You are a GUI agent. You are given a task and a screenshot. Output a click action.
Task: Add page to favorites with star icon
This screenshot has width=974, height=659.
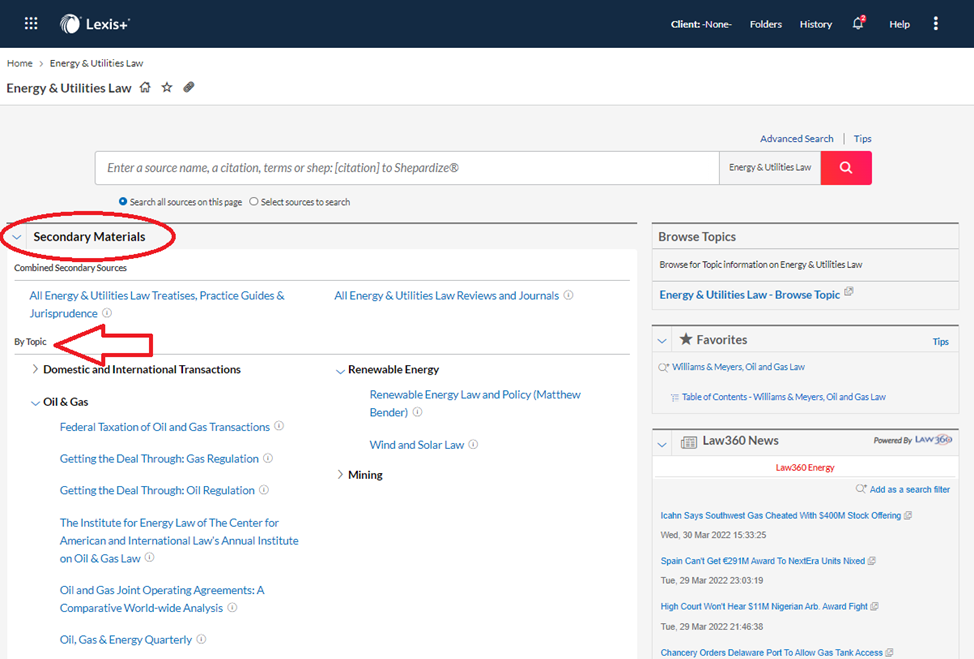click(166, 87)
